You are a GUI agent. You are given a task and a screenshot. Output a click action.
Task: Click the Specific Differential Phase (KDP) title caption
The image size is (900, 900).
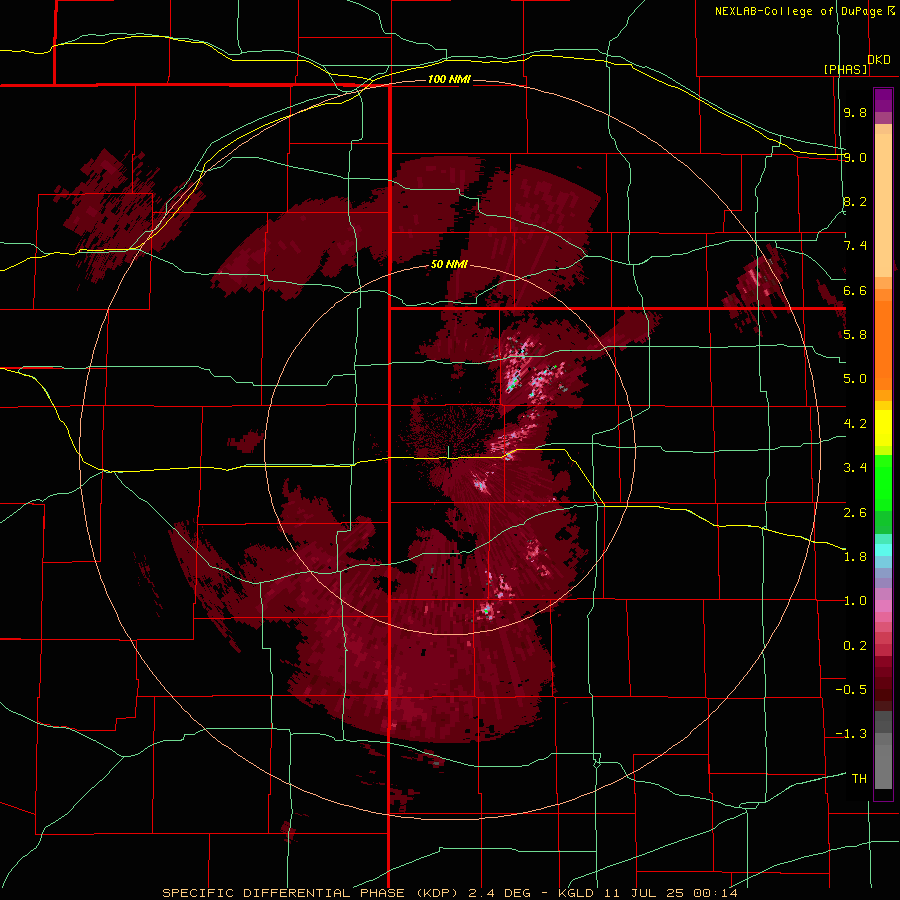tap(450, 893)
